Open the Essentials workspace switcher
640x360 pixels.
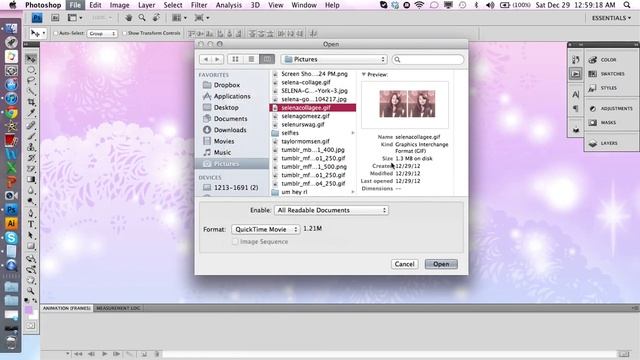pyautogui.click(x=611, y=18)
